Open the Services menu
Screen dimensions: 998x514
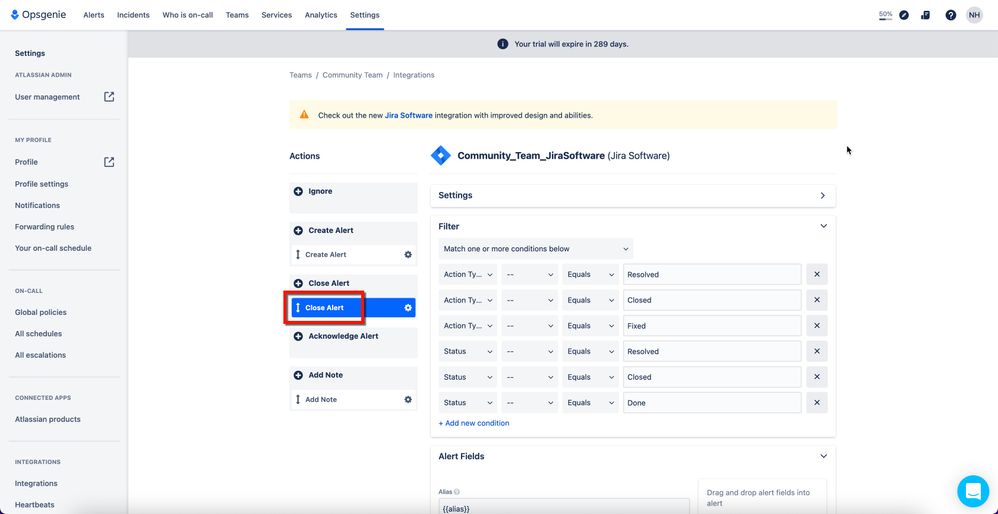pyautogui.click(x=276, y=15)
